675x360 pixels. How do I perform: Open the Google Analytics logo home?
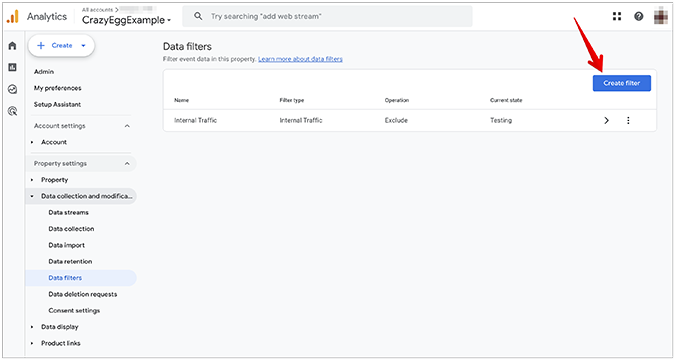click(x=12, y=17)
